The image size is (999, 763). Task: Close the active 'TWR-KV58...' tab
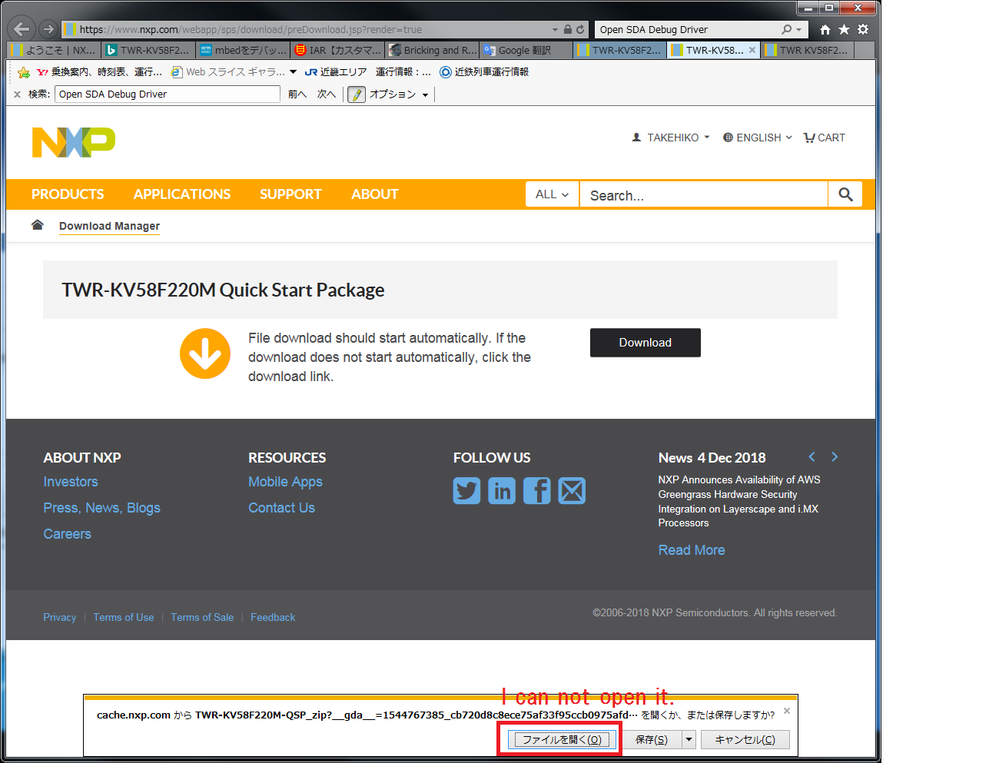pyautogui.click(x=752, y=50)
